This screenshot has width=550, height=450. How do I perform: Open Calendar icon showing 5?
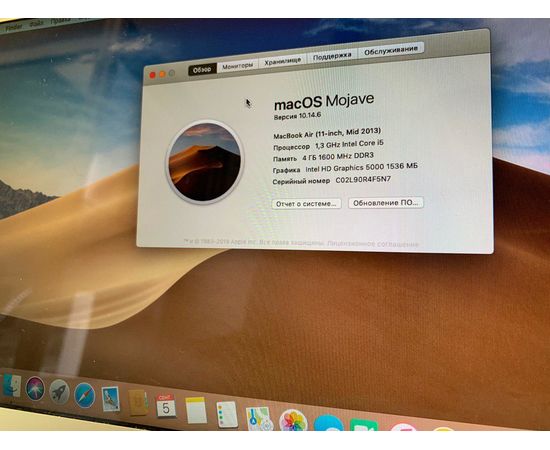(166, 406)
